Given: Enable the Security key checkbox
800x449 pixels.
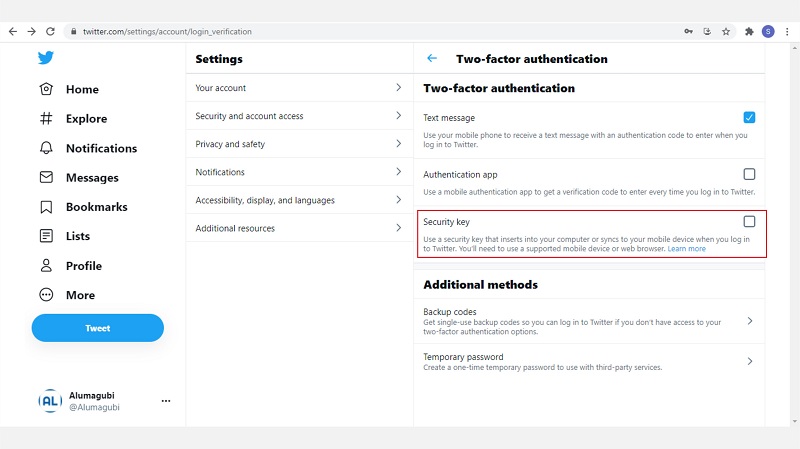Looking at the screenshot, I should tap(749, 221).
